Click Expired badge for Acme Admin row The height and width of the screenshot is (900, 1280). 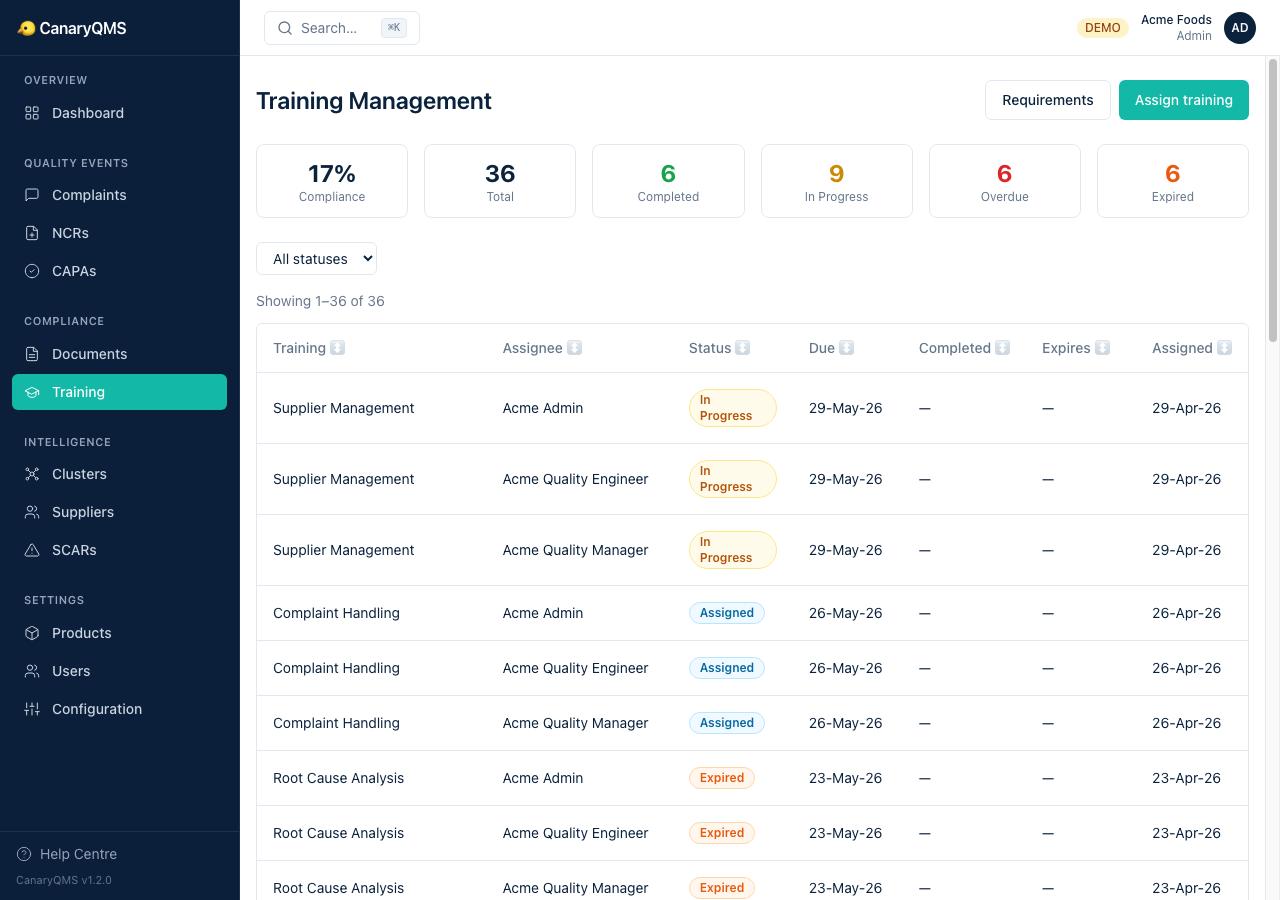tap(721, 778)
